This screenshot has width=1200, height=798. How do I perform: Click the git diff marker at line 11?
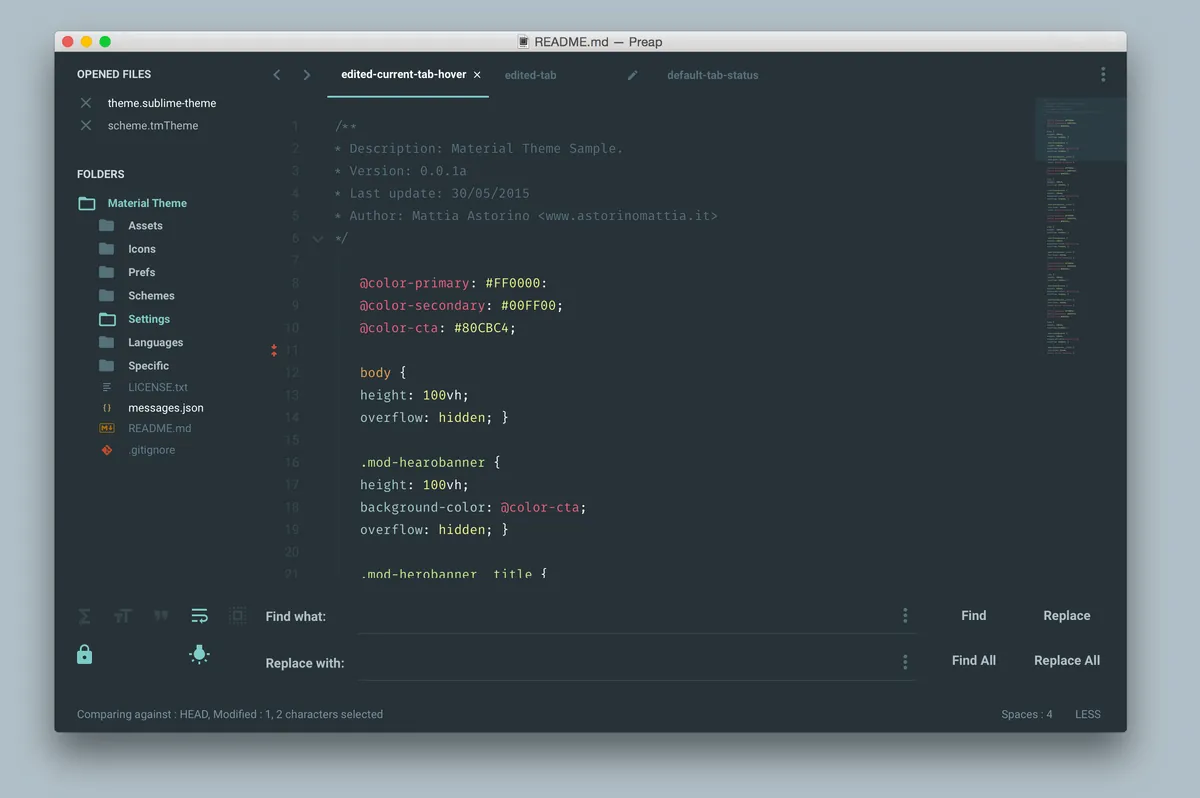(274, 350)
